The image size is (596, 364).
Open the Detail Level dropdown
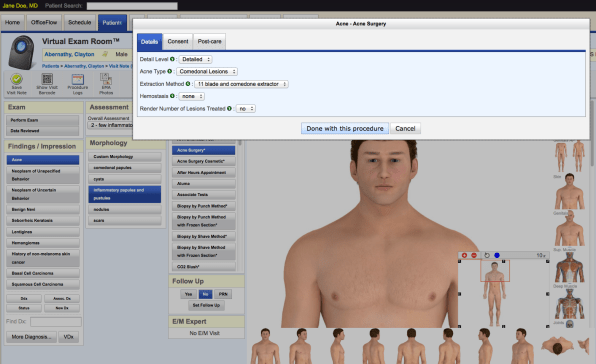click(195, 59)
